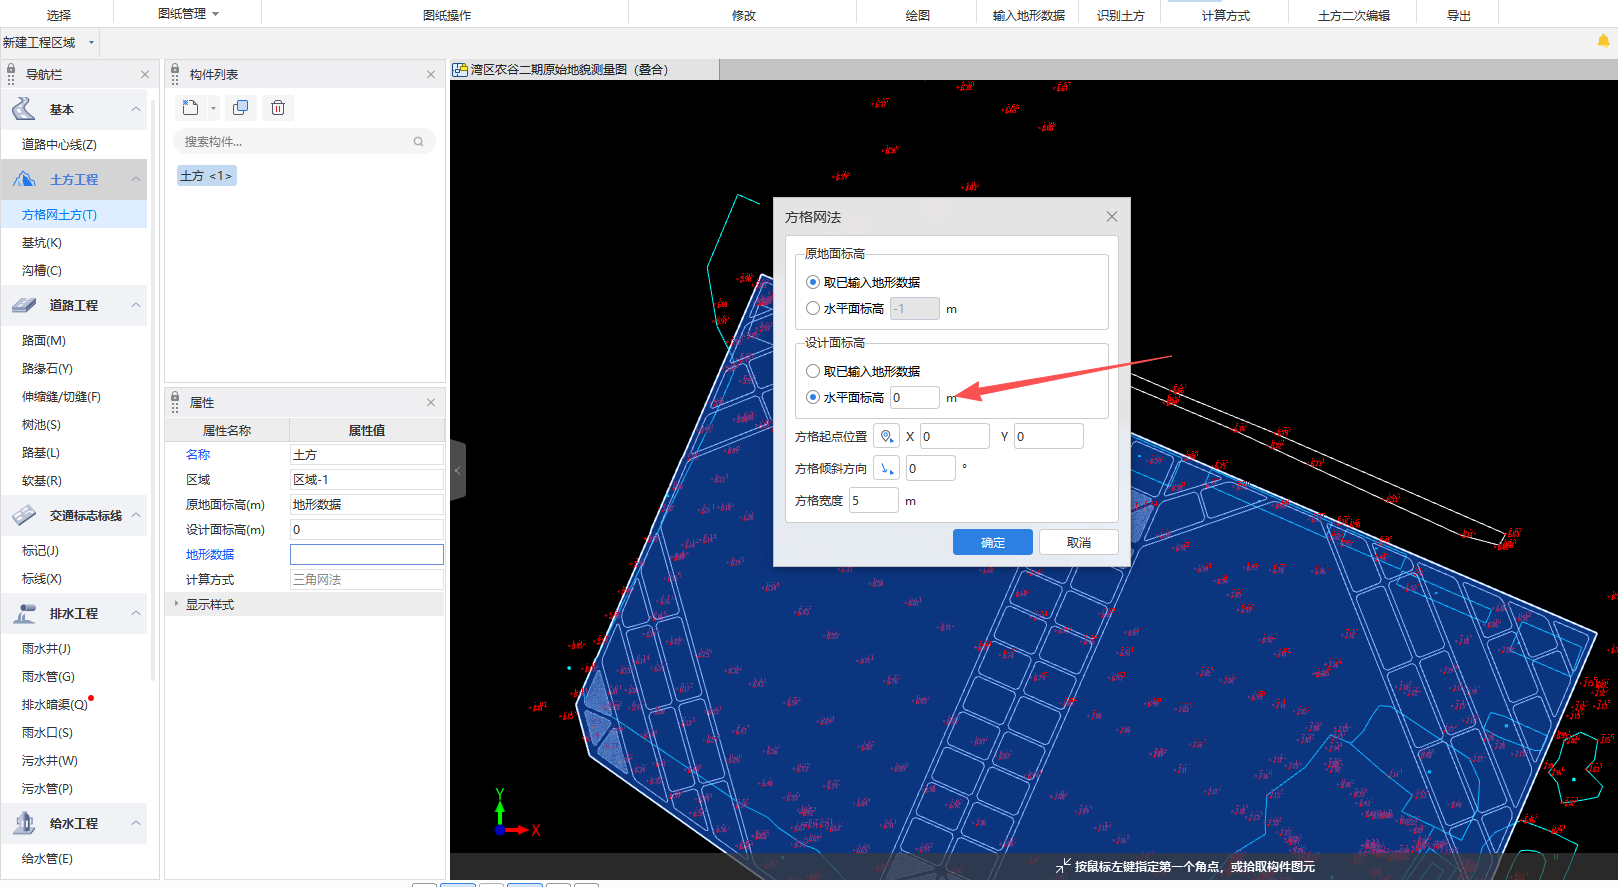Image resolution: width=1618 pixels, height=887 pixels.
Task: Pick grid start position with 方格起点位置 icon
Action: pyautogui.click(x=886, y=436)
